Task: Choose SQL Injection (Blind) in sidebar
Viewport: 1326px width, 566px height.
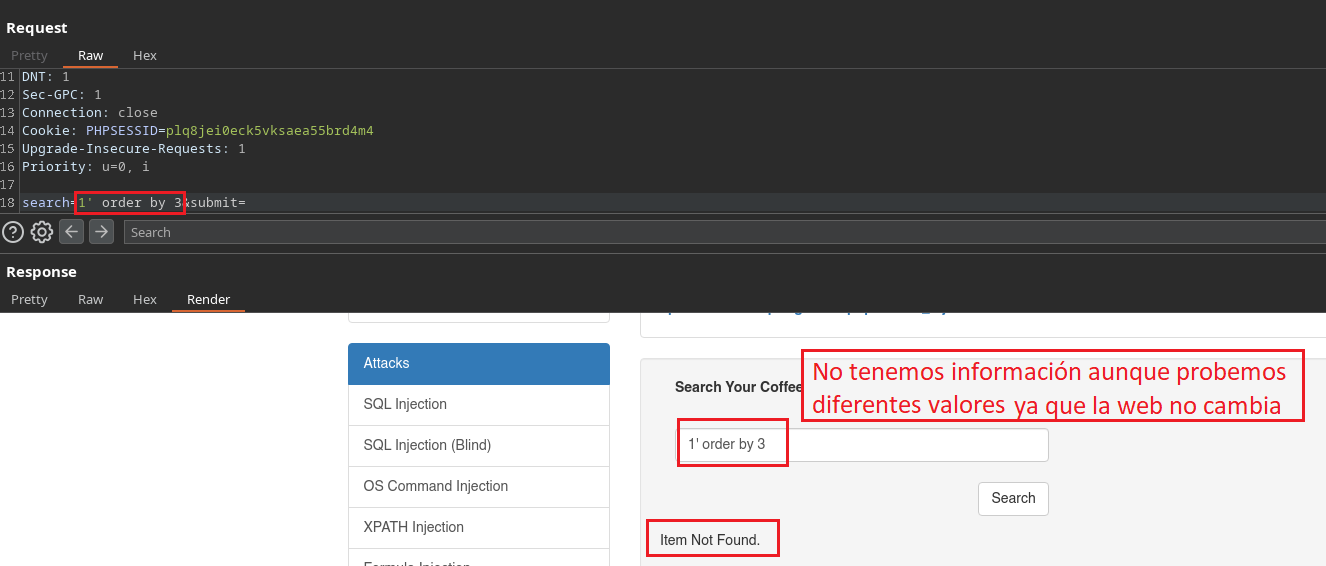Action: pyautogui.click(x=478, y=445)
